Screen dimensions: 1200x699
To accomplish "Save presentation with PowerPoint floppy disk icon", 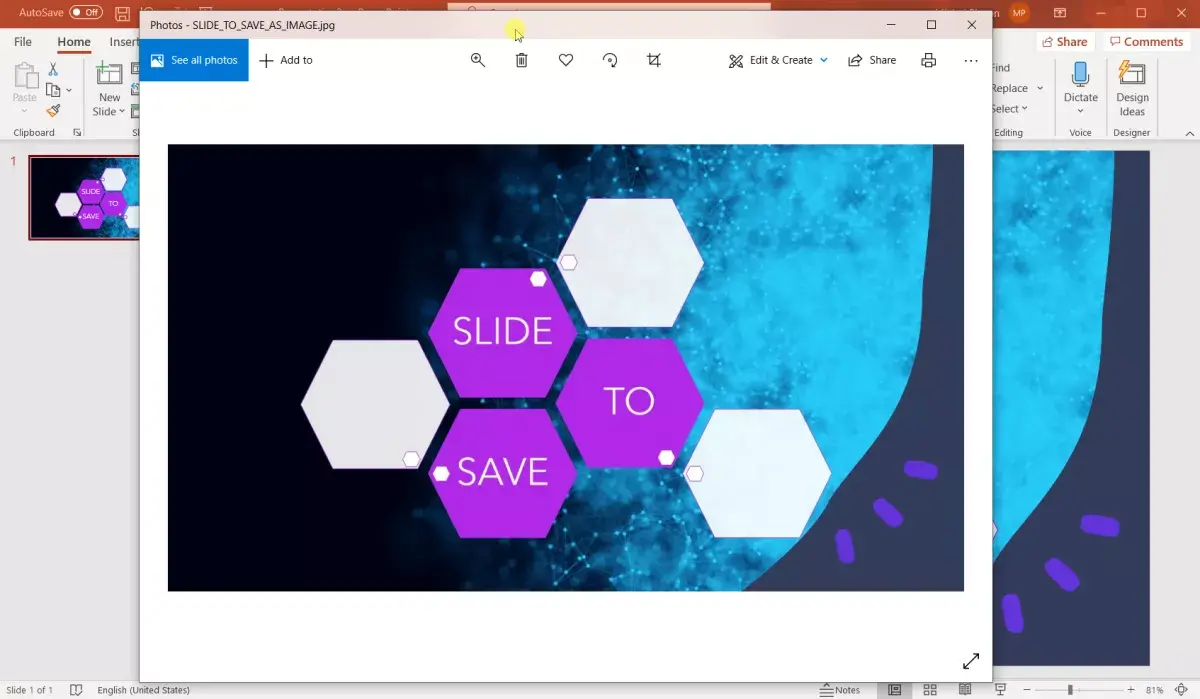I will 122,13.
